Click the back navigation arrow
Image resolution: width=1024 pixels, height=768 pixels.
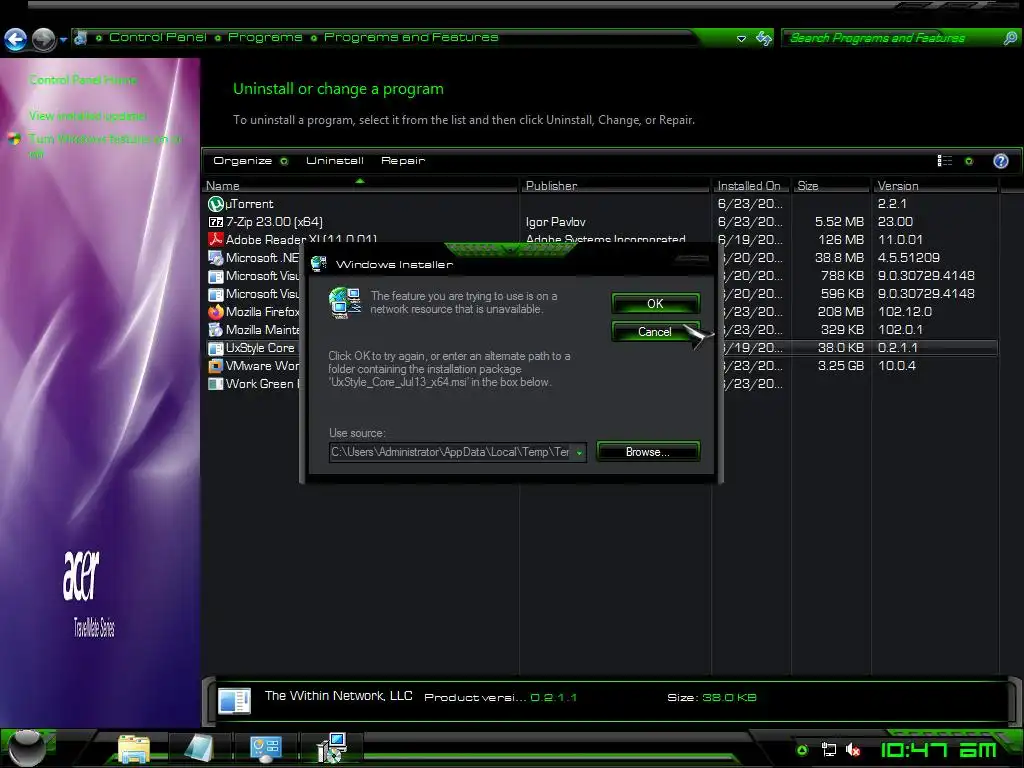(16, 40)
